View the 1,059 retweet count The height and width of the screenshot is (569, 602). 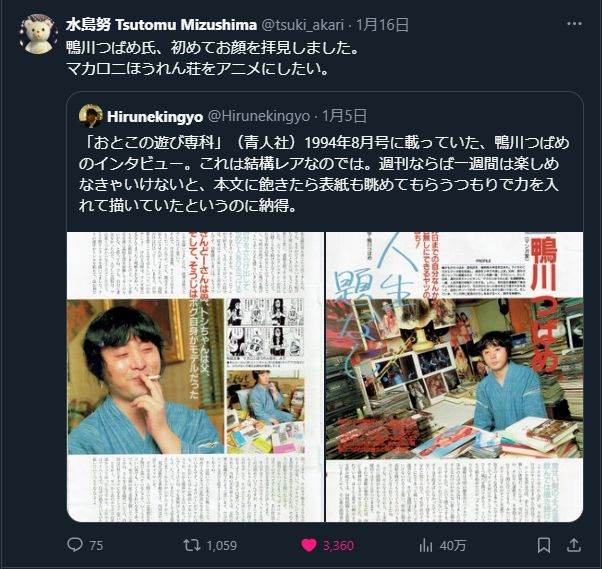point(222,546)
